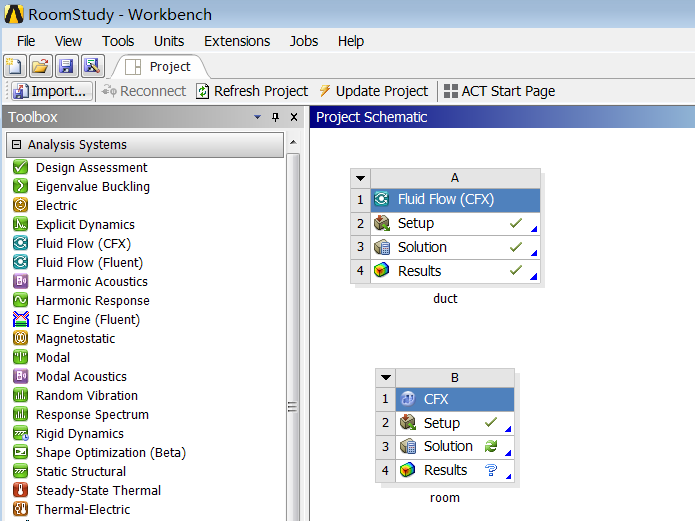Select the Rigid Dynamics icon
The width and height of the screenshot is (695, 521).
(x=20, y=433)
